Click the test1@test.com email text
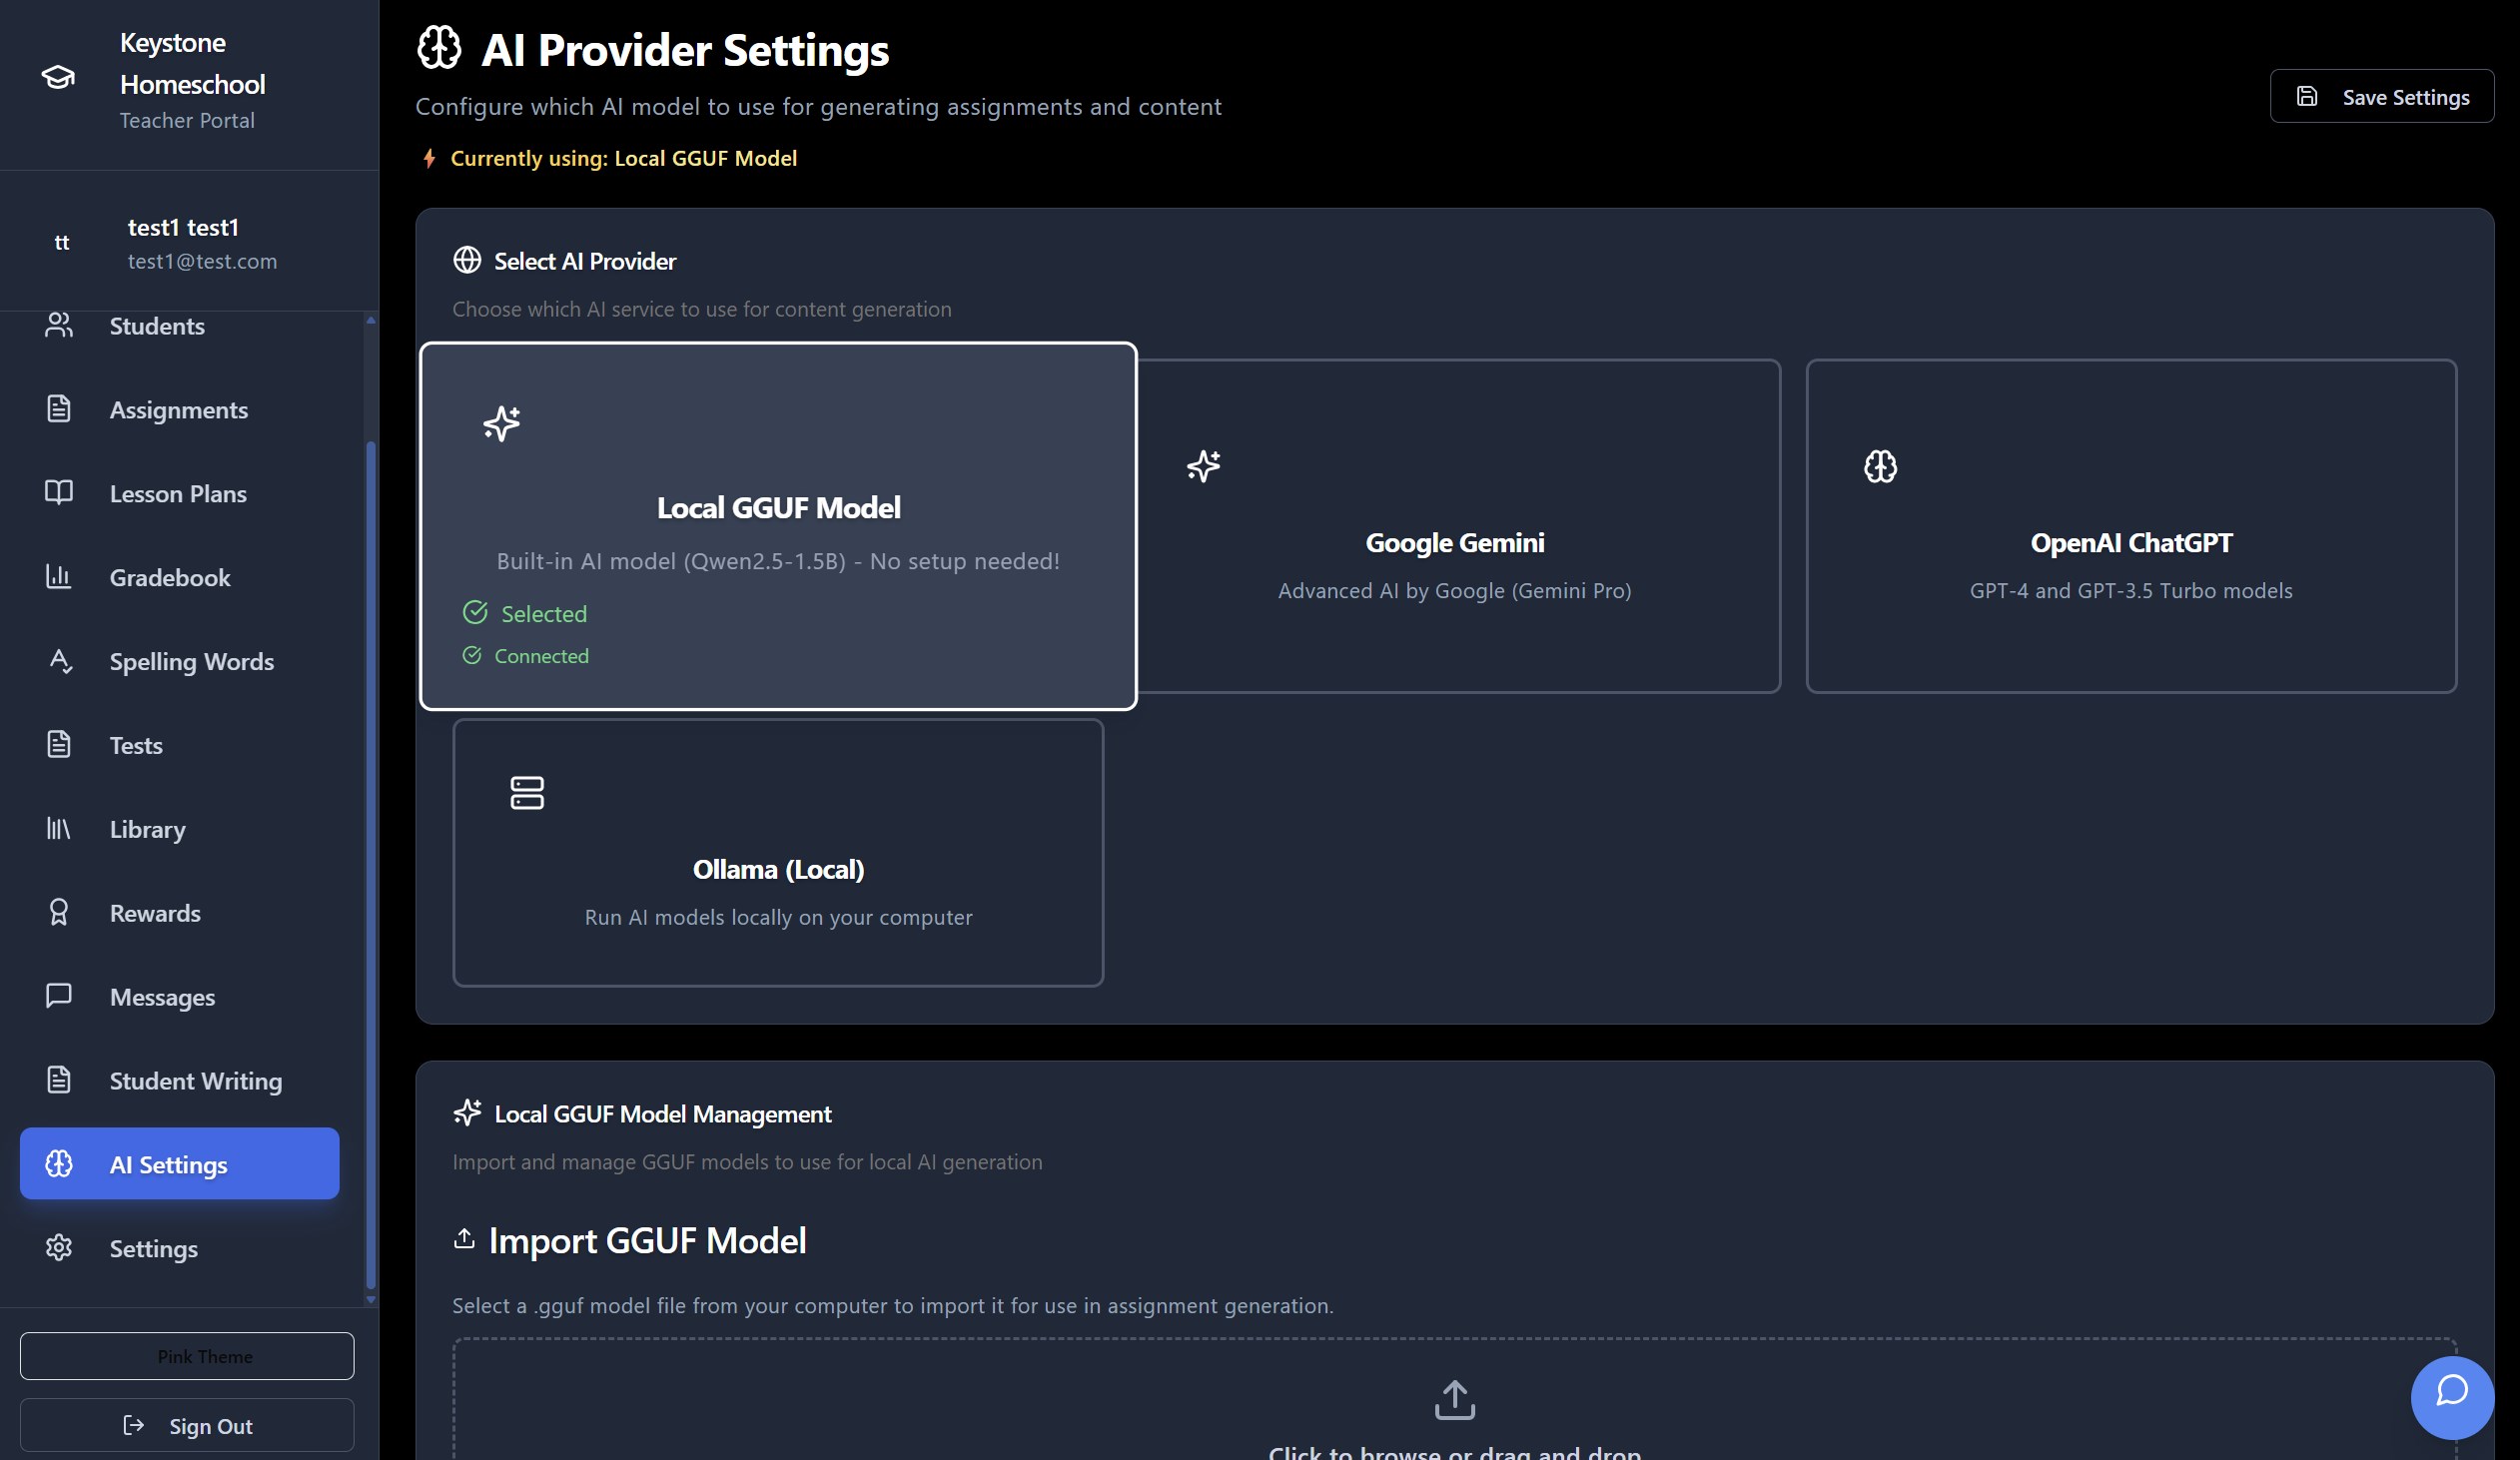 [203, 261]
